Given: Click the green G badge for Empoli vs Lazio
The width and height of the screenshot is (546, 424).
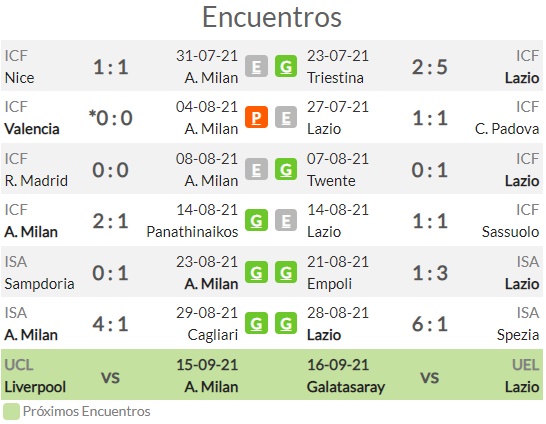Looking at the screenshot, I should (x=286, y=272).
